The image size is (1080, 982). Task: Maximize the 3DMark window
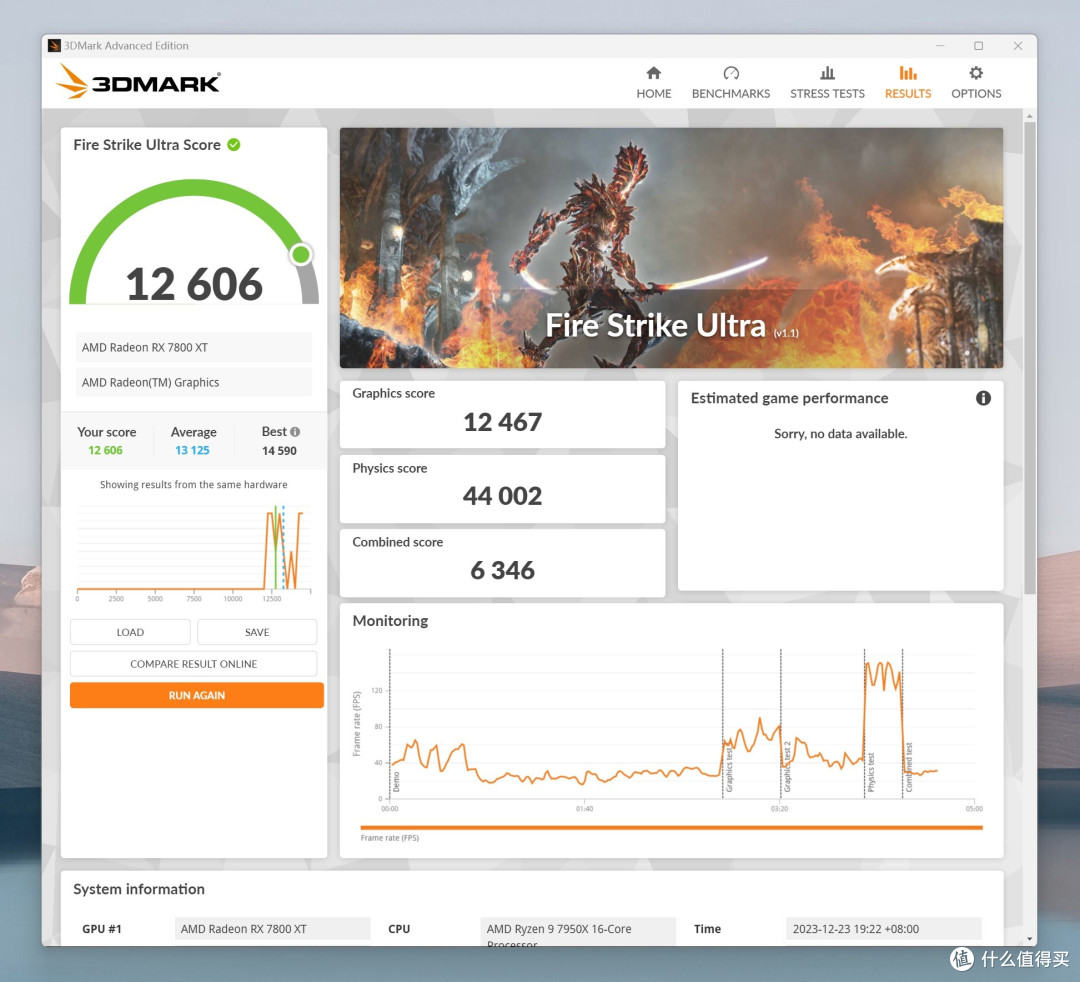(x=978, y=45)
